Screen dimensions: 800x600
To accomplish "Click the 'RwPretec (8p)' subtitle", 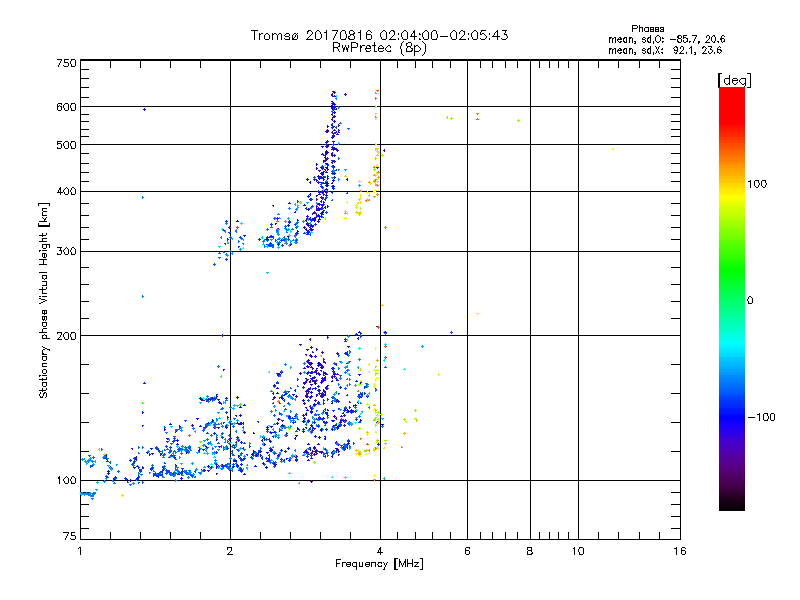I will click(x=379, y=48).
